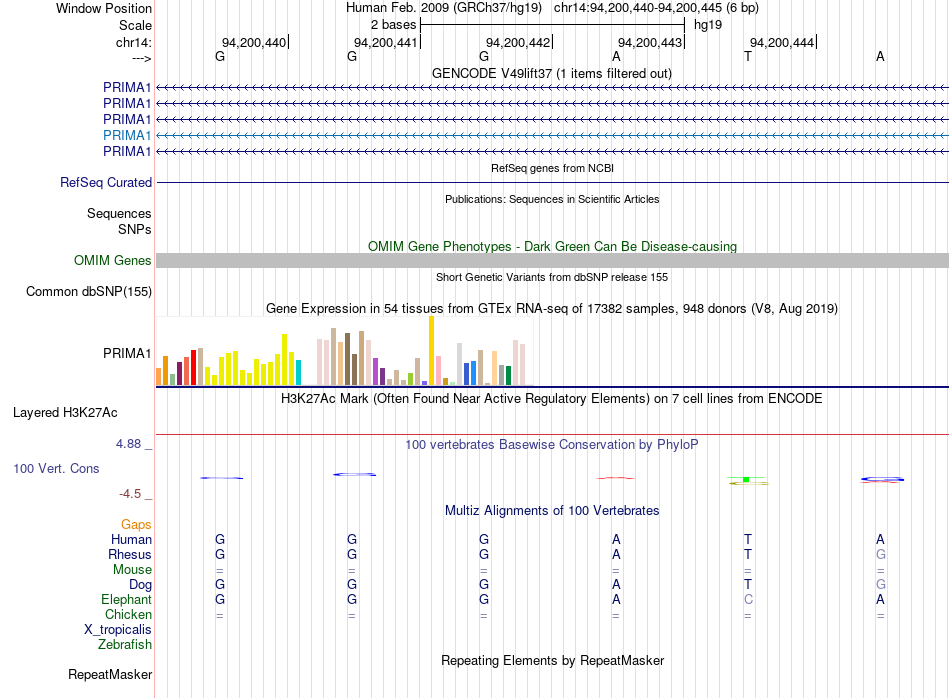Select the light-blue PRIMA1 transcript label
Screen dimensions: 950x698
(x=127, y=135)
